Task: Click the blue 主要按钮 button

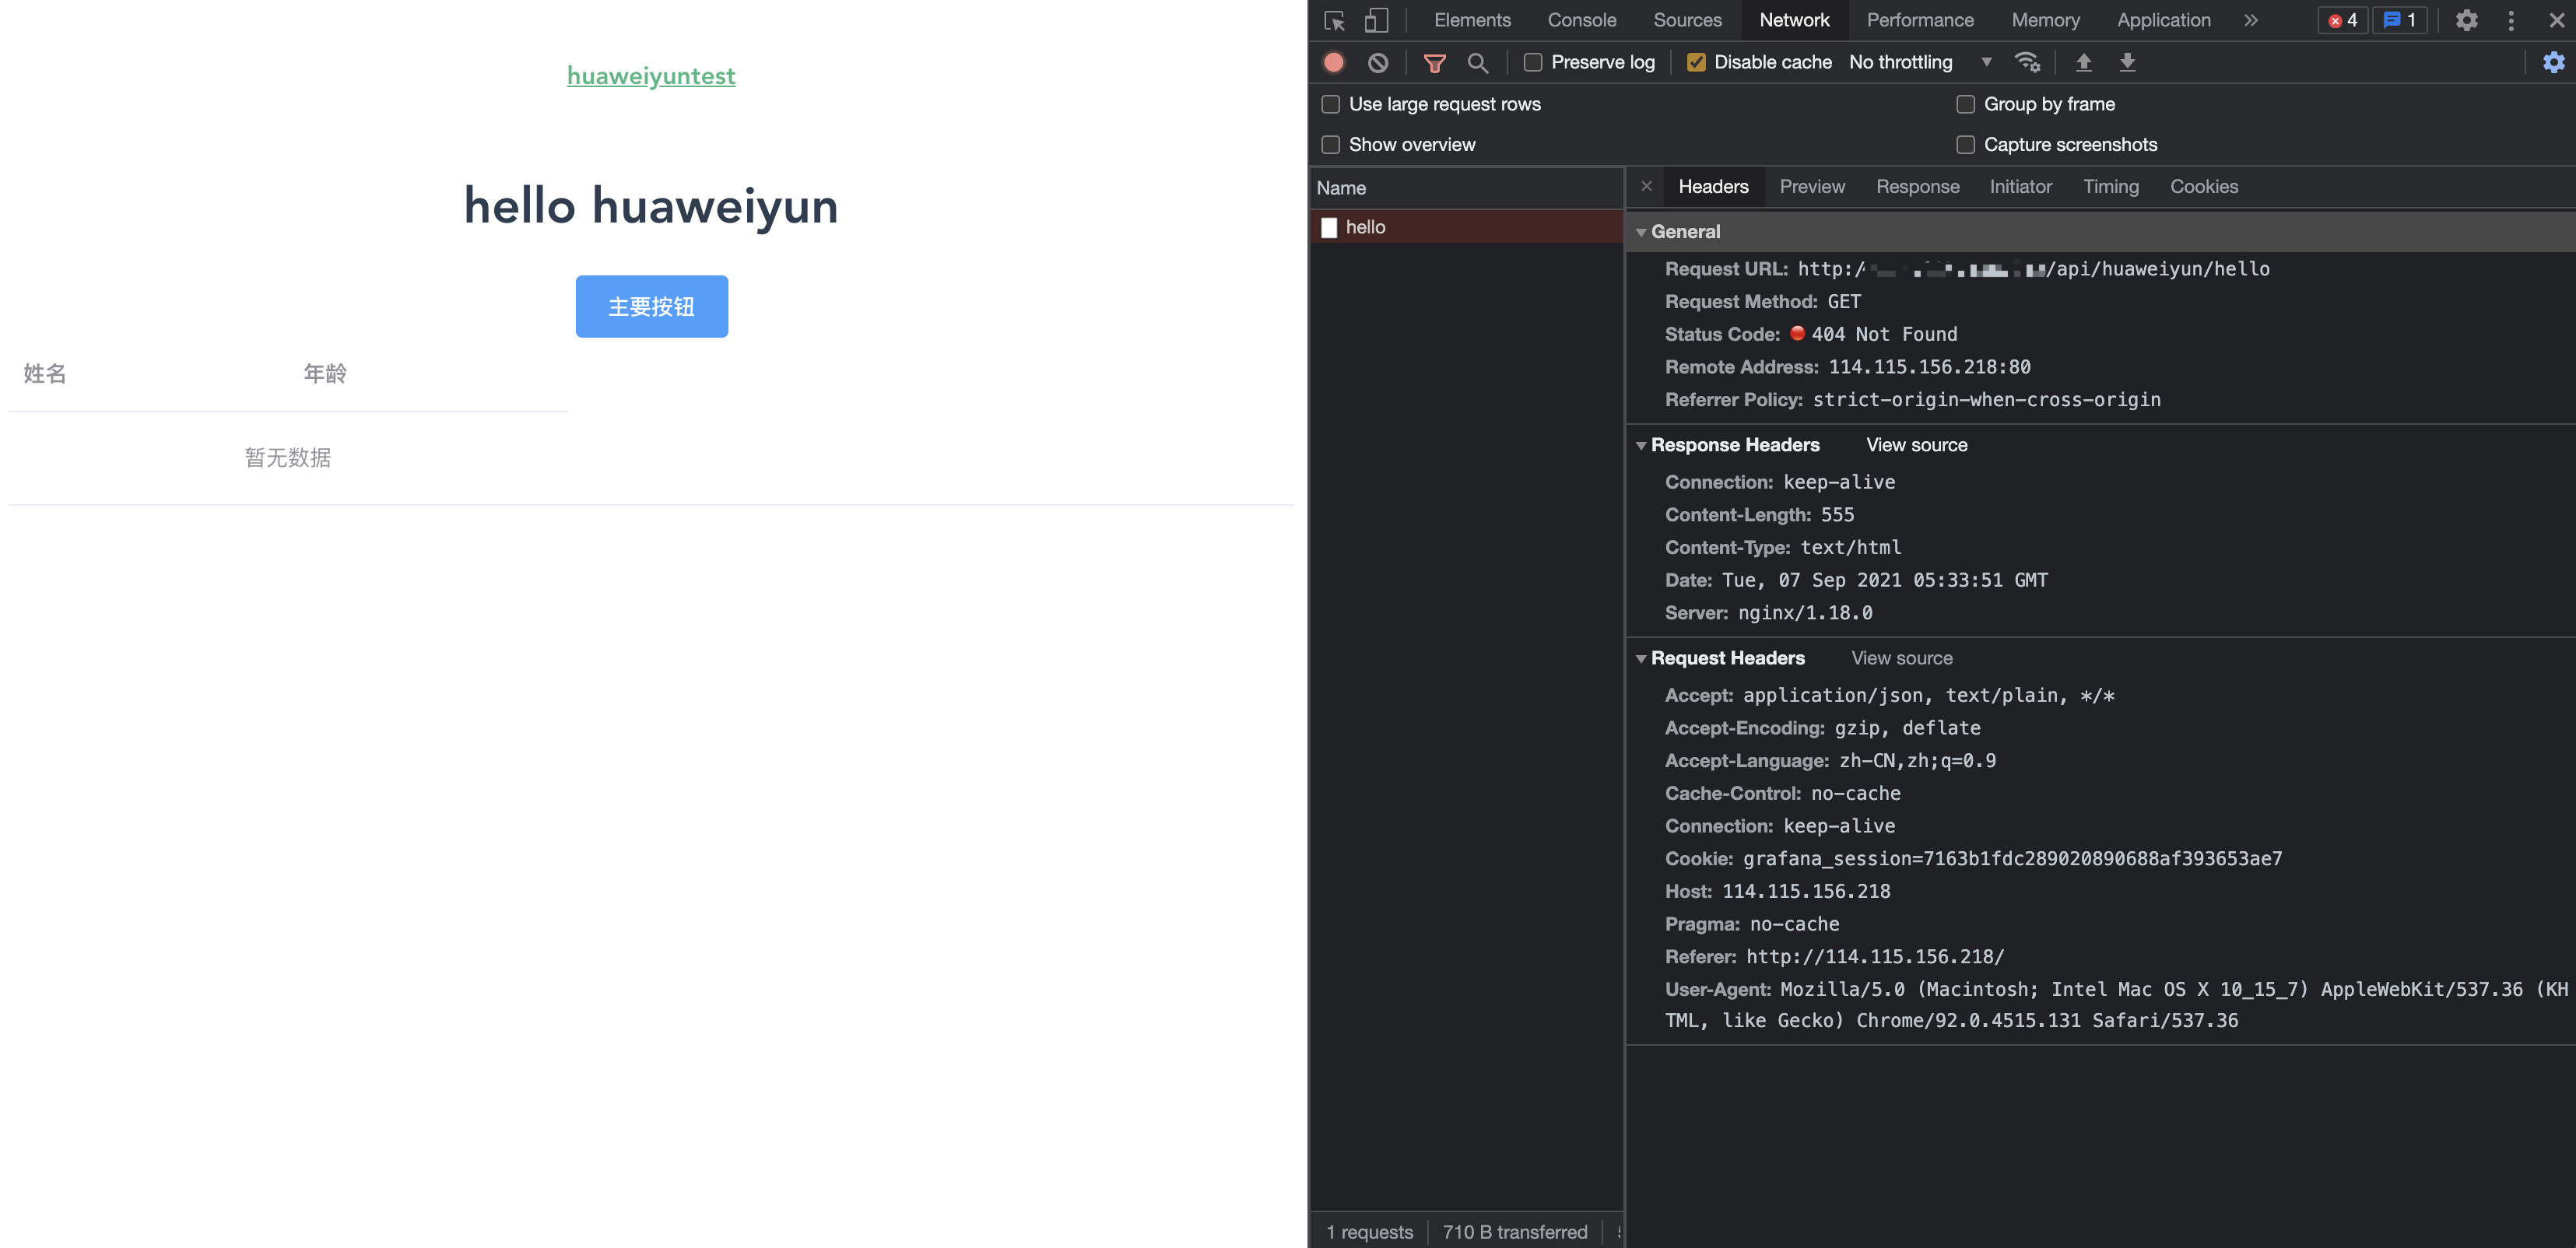Action: [651, 306]
